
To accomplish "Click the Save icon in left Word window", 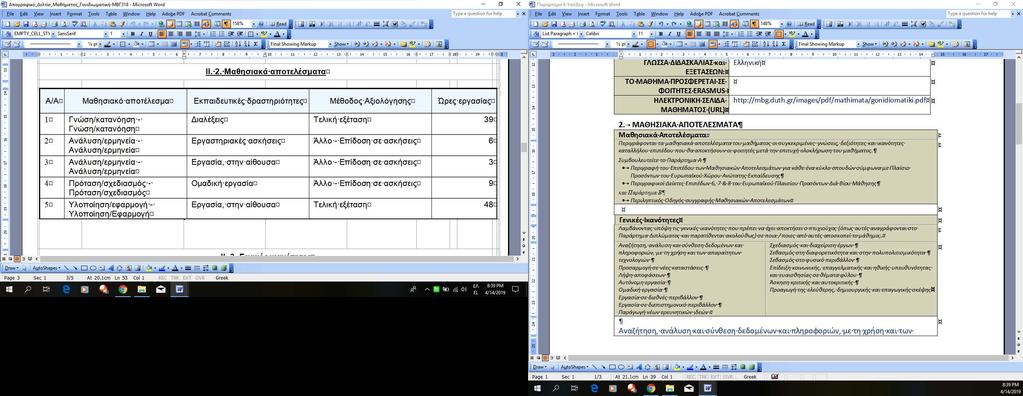I will pyautogui.click(x=26, y=24).
